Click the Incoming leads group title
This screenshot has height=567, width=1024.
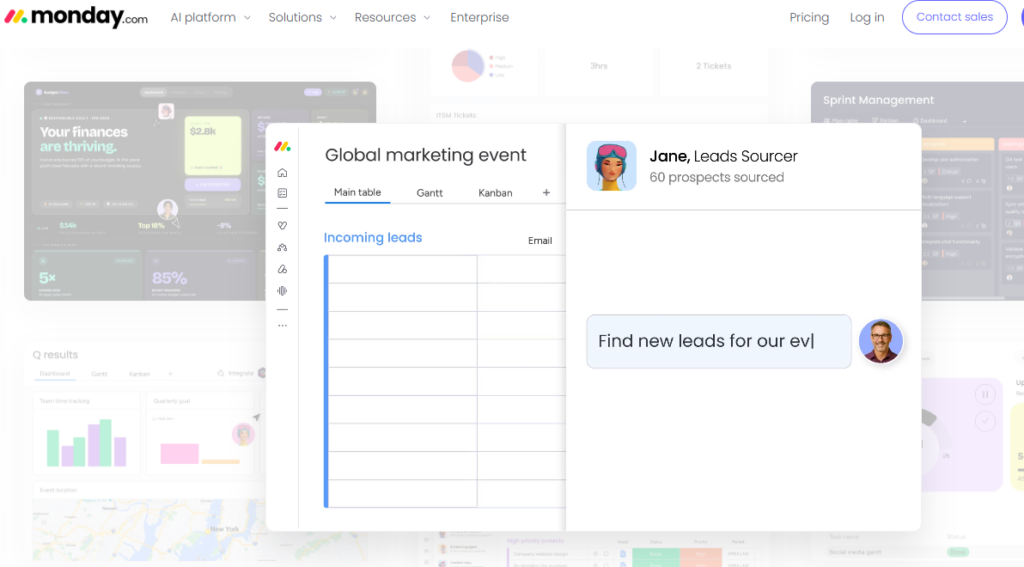point(373,238)
